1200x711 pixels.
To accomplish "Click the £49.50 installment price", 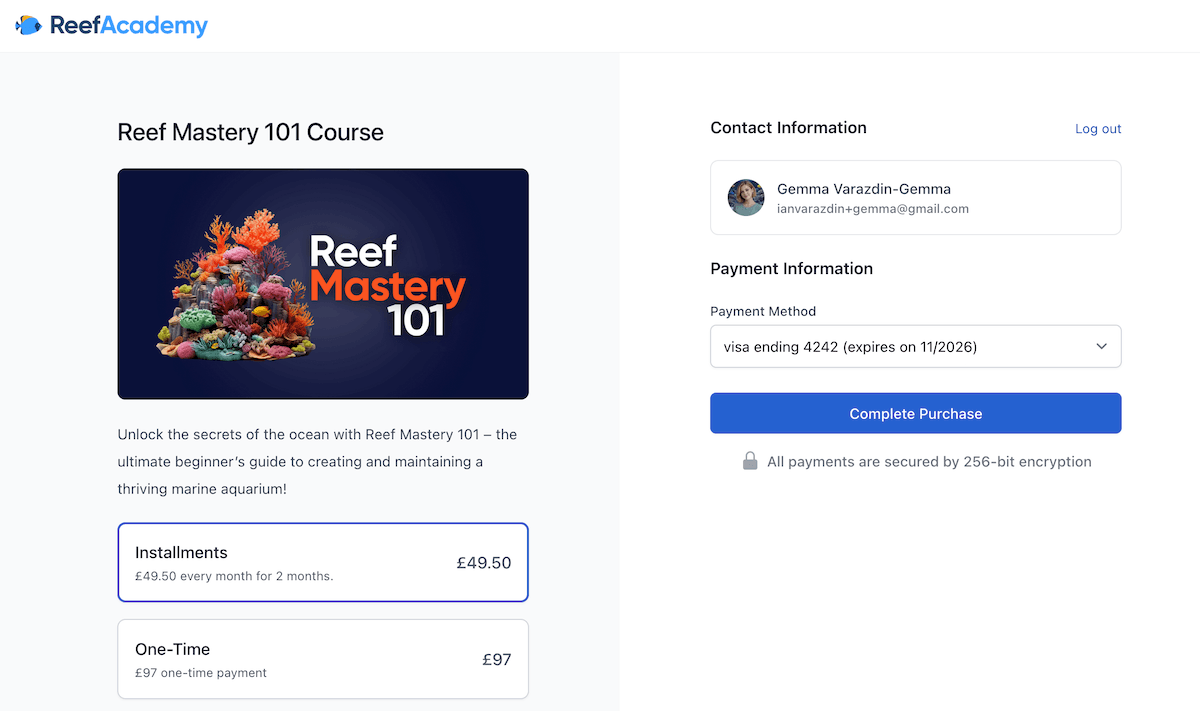I will (x=484, y=563).
